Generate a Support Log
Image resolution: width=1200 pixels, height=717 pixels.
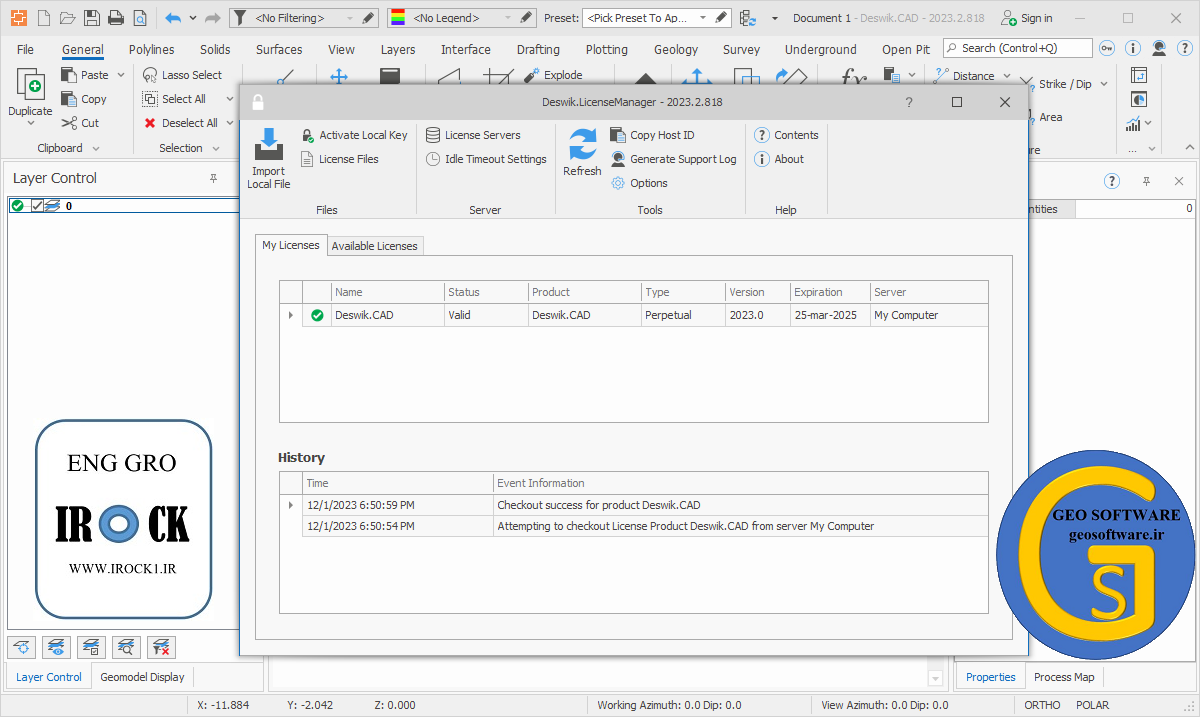[673, 159]
